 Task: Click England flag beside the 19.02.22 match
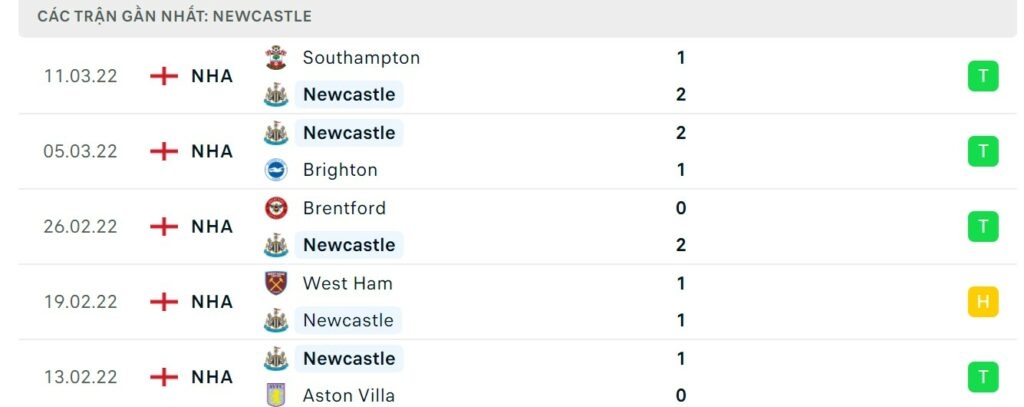(x=164, y=301)
